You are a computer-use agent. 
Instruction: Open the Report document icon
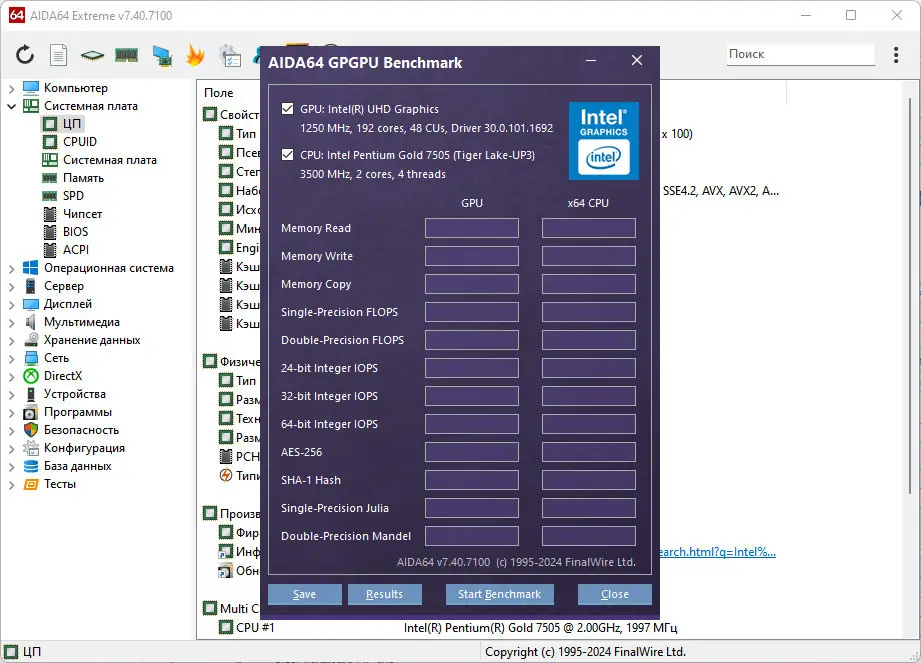[x=58, y=54]
